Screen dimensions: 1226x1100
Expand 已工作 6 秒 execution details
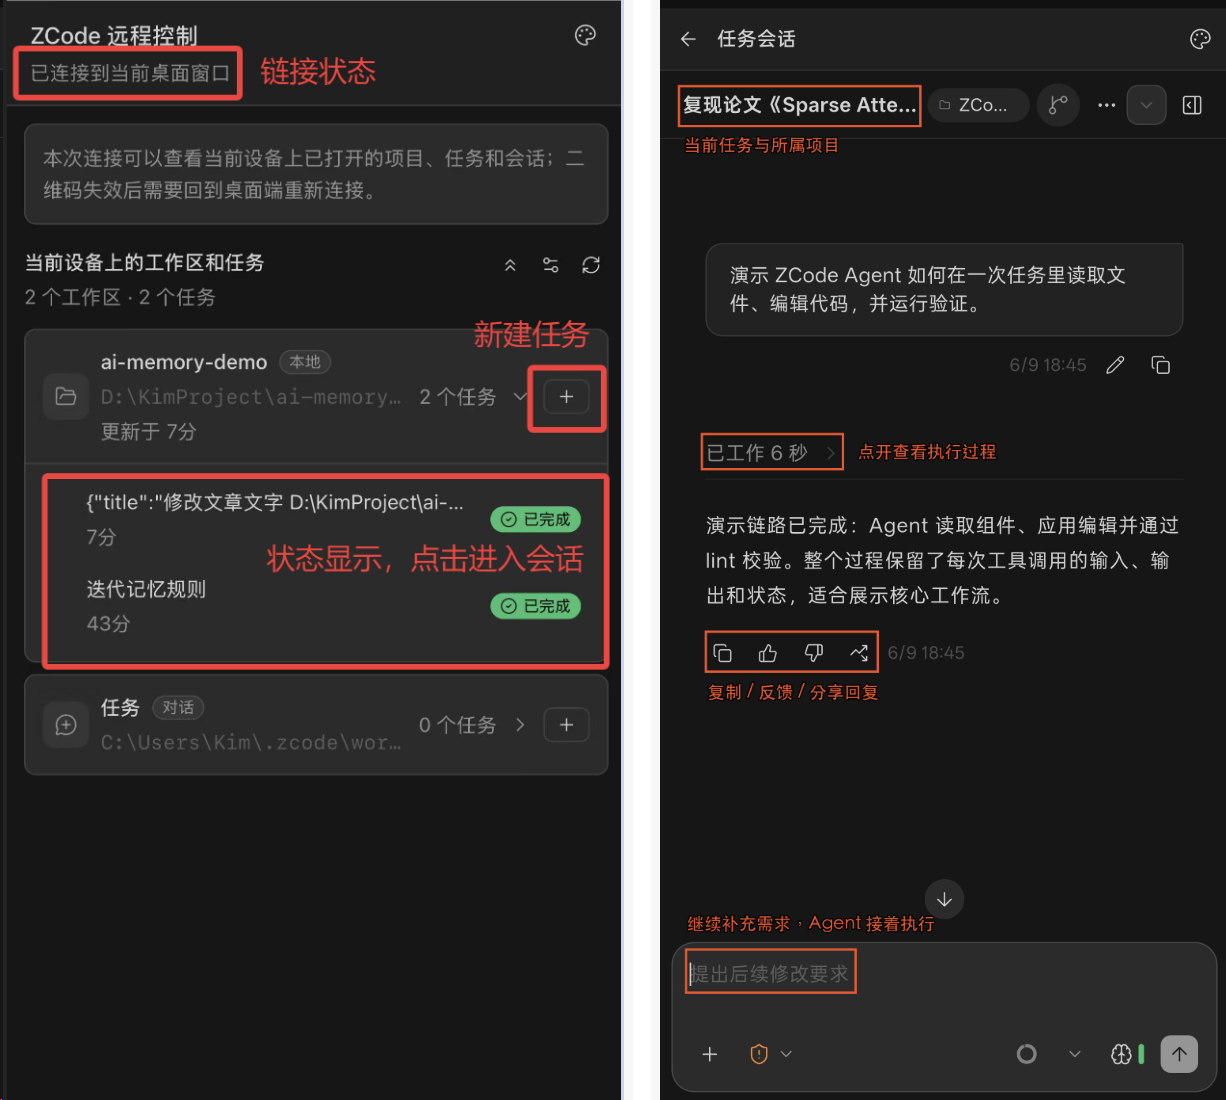tap(771, 453)
